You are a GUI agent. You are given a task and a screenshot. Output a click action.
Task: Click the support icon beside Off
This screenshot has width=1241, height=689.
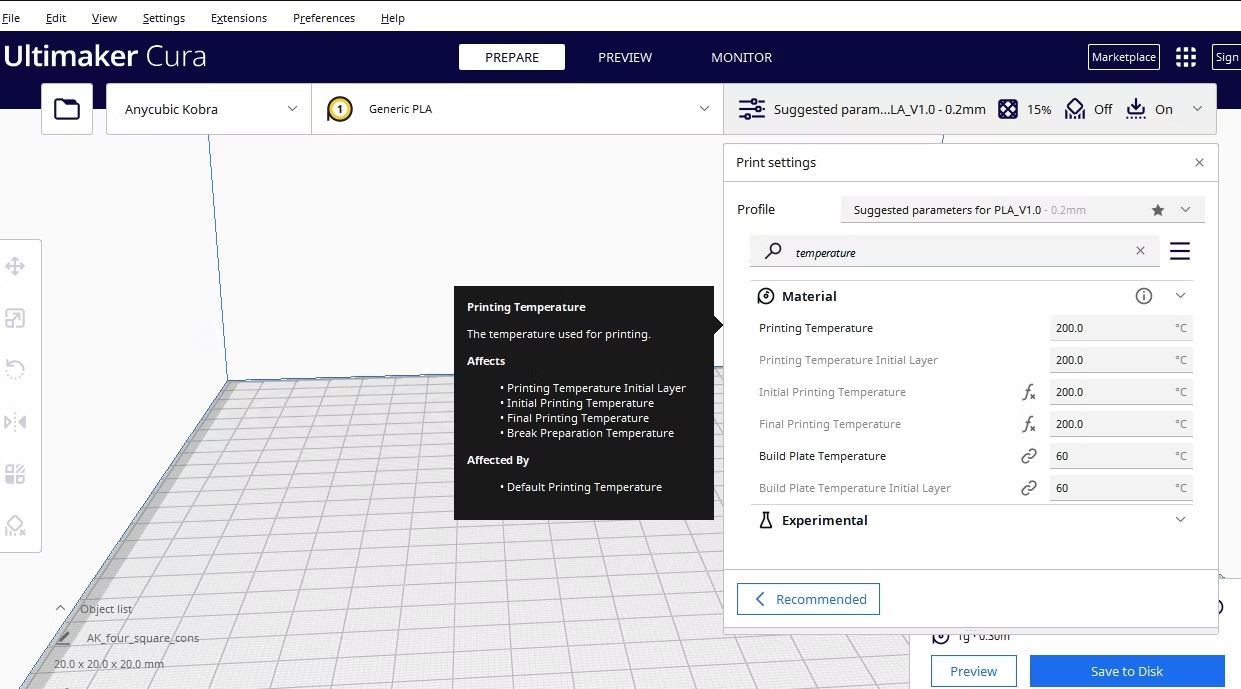pos(1074,109)
